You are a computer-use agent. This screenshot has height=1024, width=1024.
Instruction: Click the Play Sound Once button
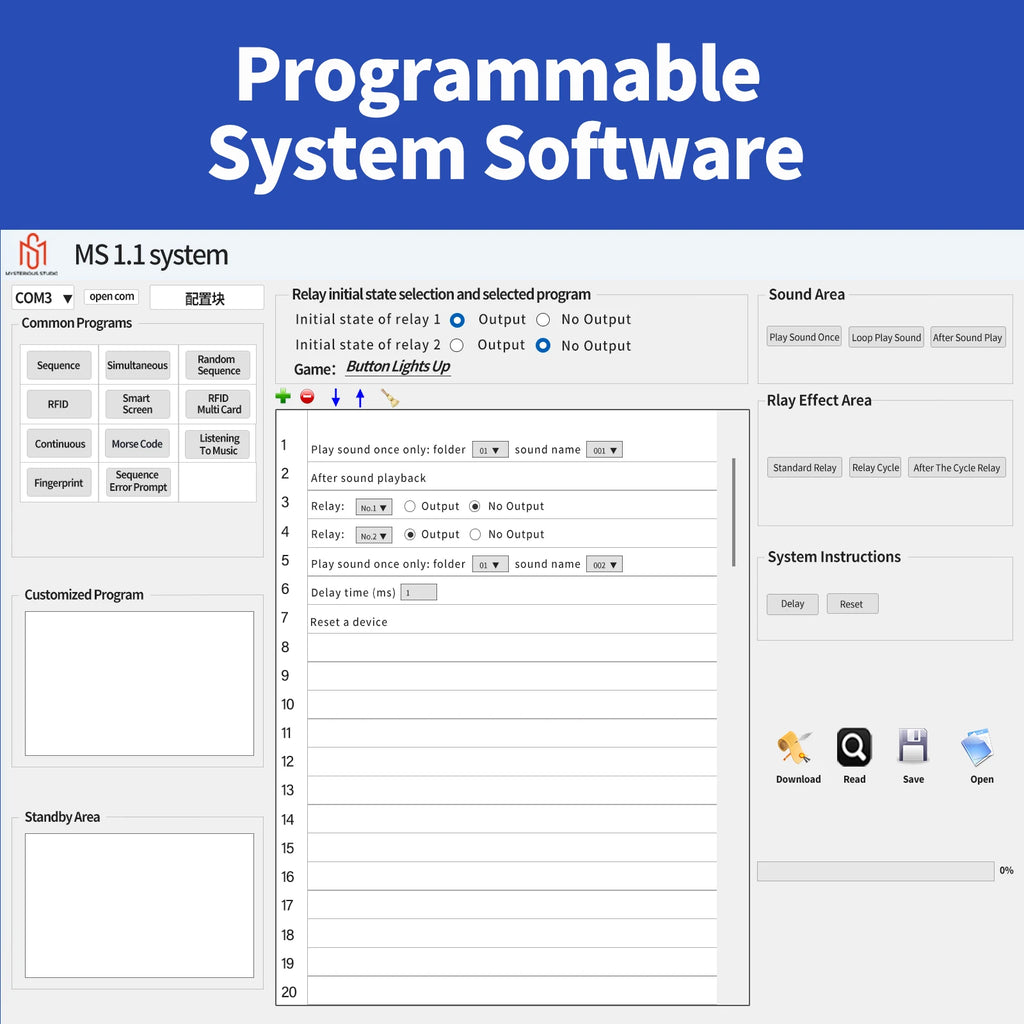pos(804,337)
